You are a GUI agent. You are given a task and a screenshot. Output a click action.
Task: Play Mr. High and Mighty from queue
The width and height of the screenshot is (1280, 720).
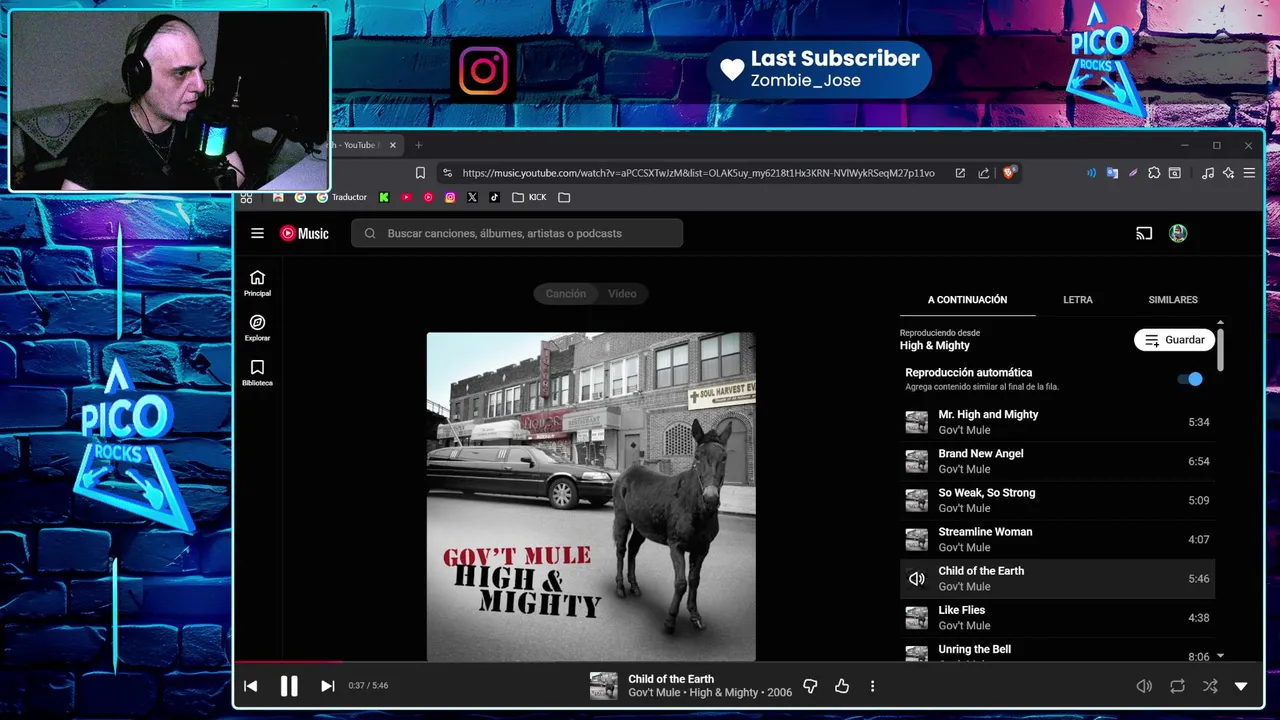pos(1057,422)
